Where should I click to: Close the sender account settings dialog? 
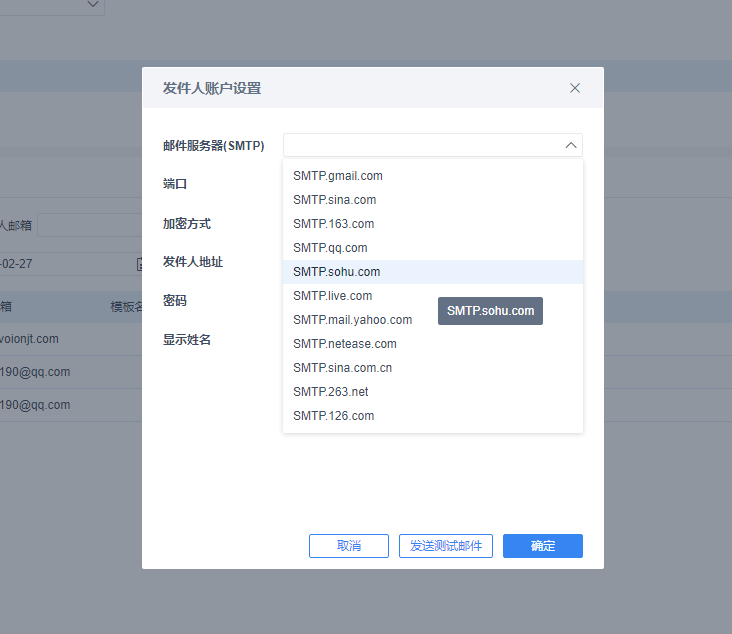tap(575, 88)
